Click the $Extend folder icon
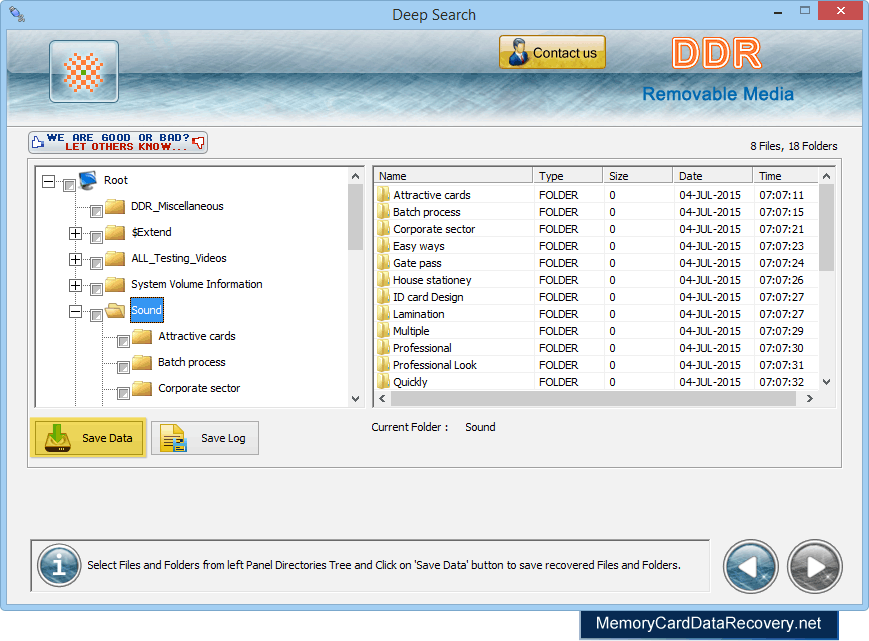This screenshot has height=641, width=869. [x=115, y=233]
